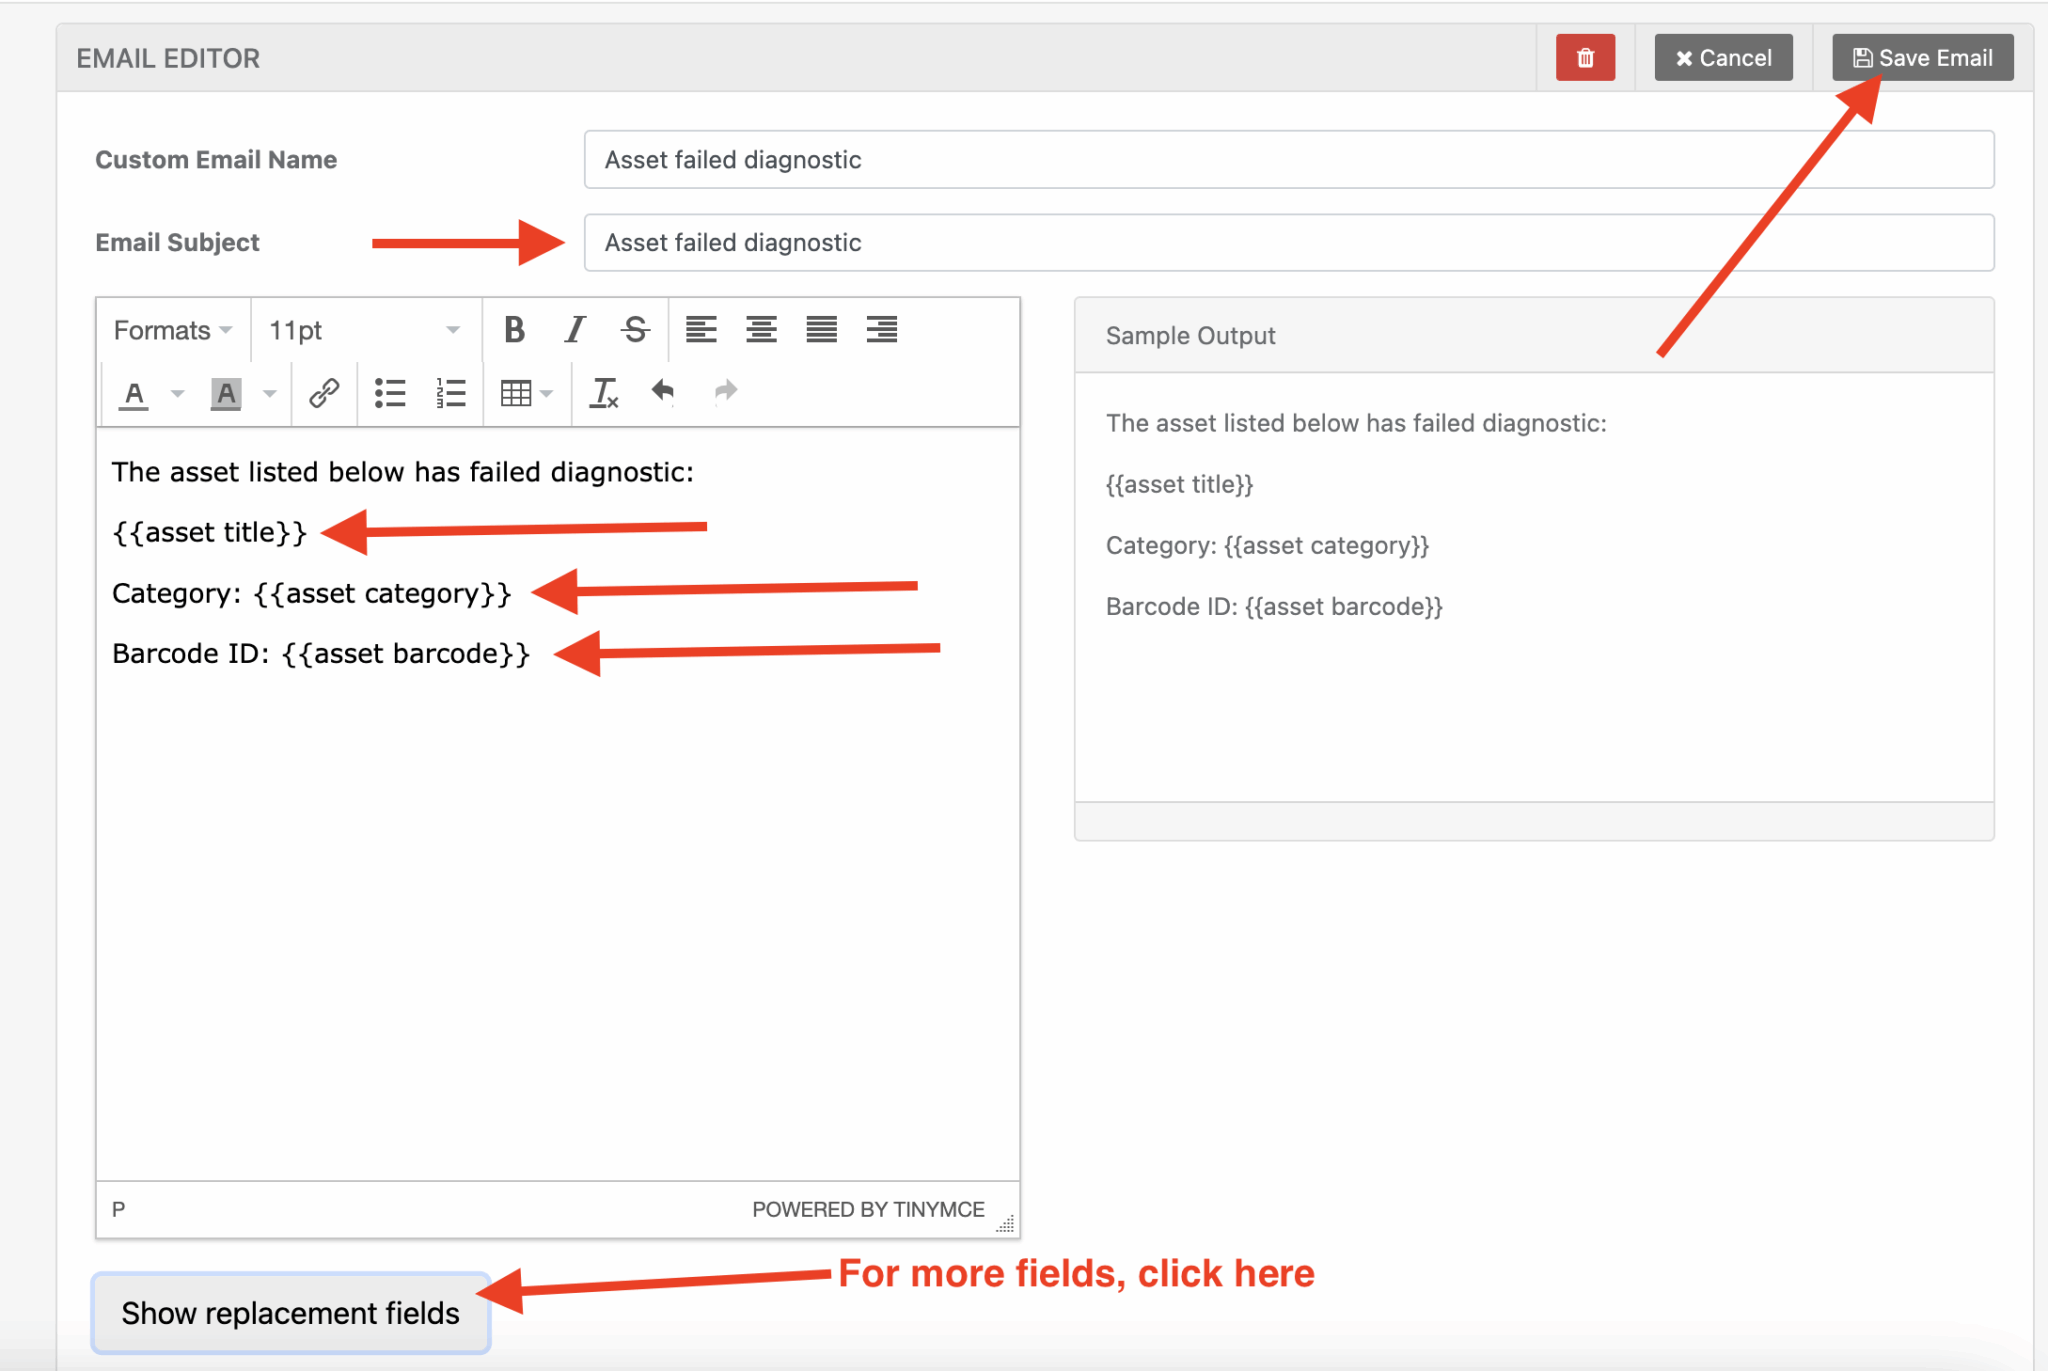This screenshot has height=1371, width=2048.
Task: Open the Formats dropdown
Action: [170, 330]
